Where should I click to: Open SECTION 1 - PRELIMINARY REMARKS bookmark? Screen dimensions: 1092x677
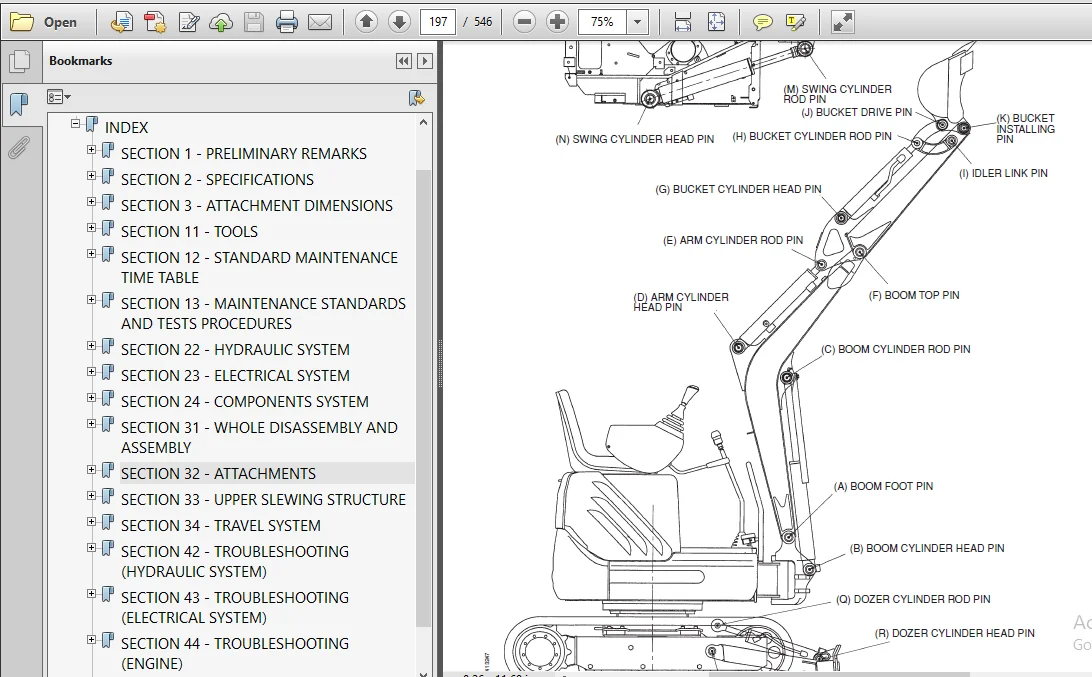(x=244, y=153)
